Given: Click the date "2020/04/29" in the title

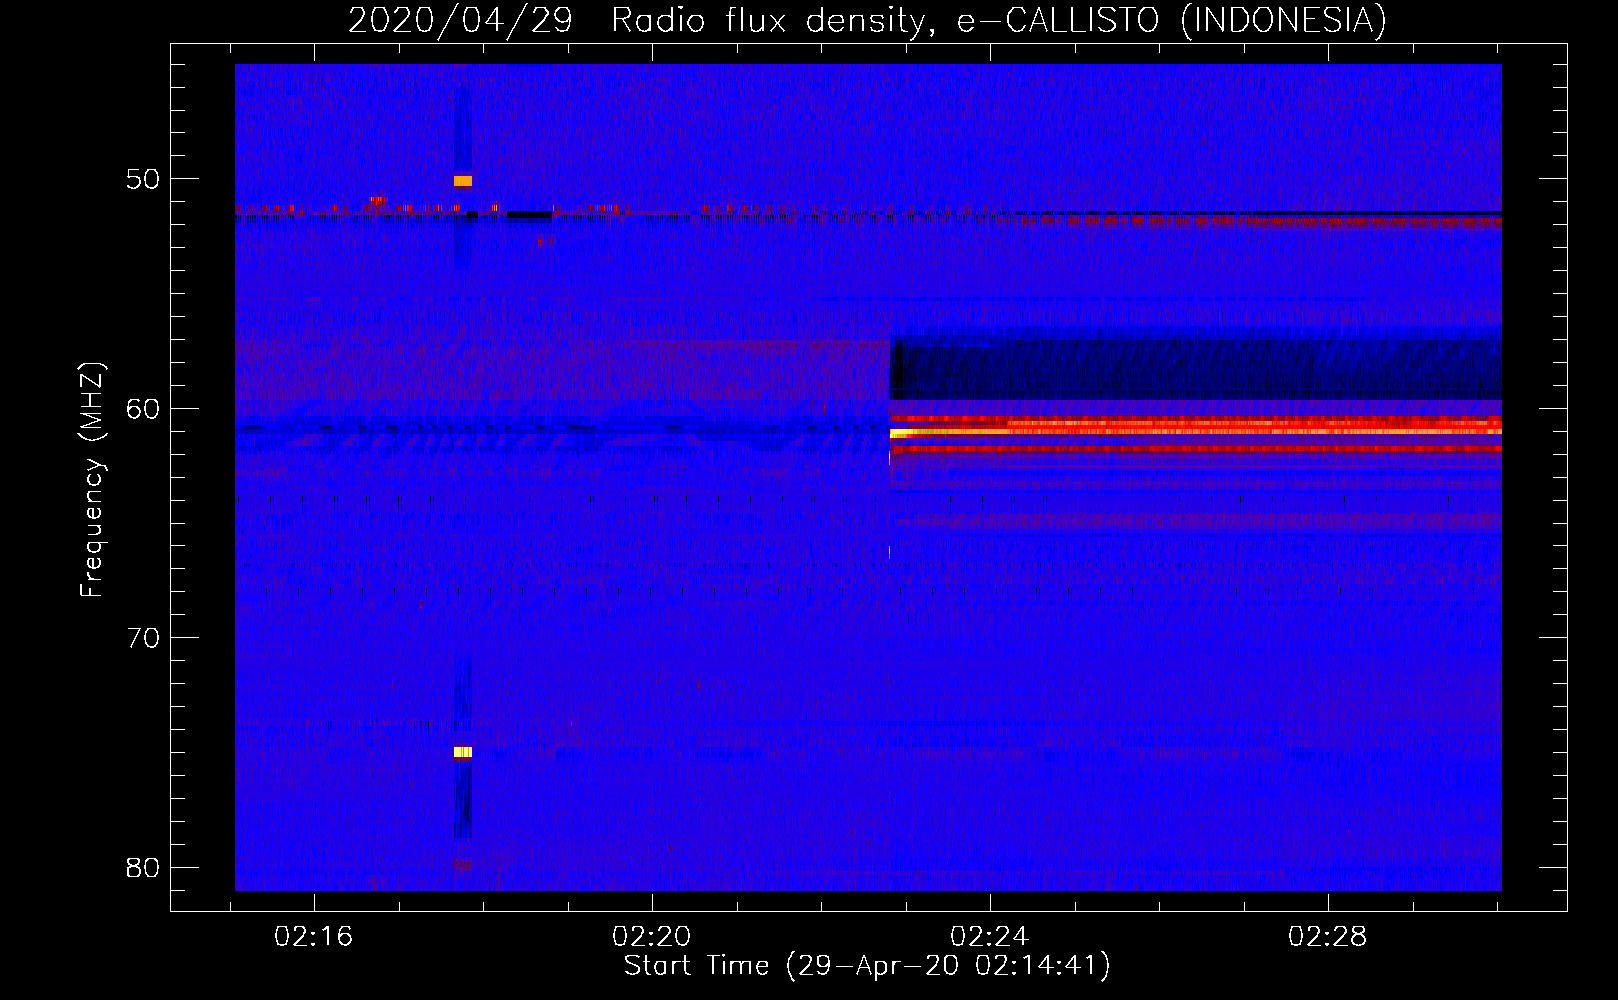Looking at the screenshot, I should (x=460, y=20).
